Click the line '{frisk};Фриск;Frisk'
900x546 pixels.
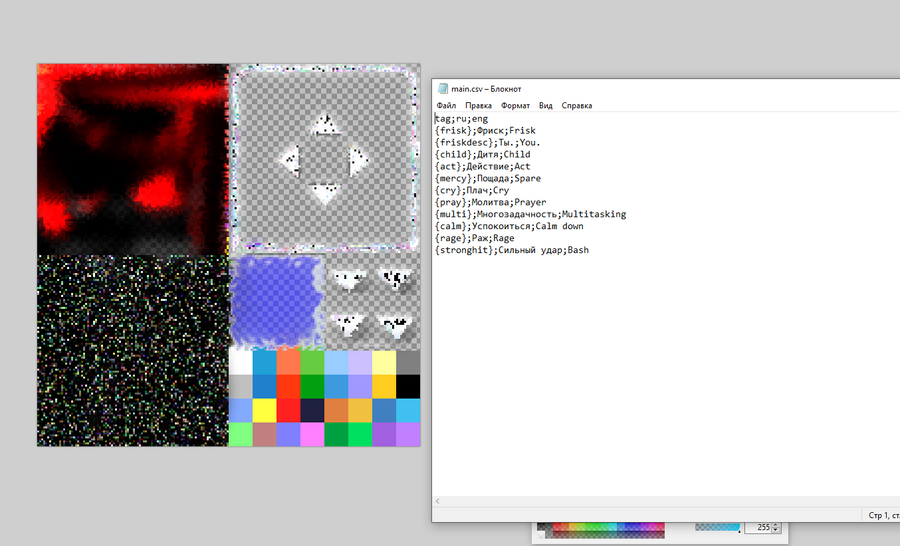(485, 131)
